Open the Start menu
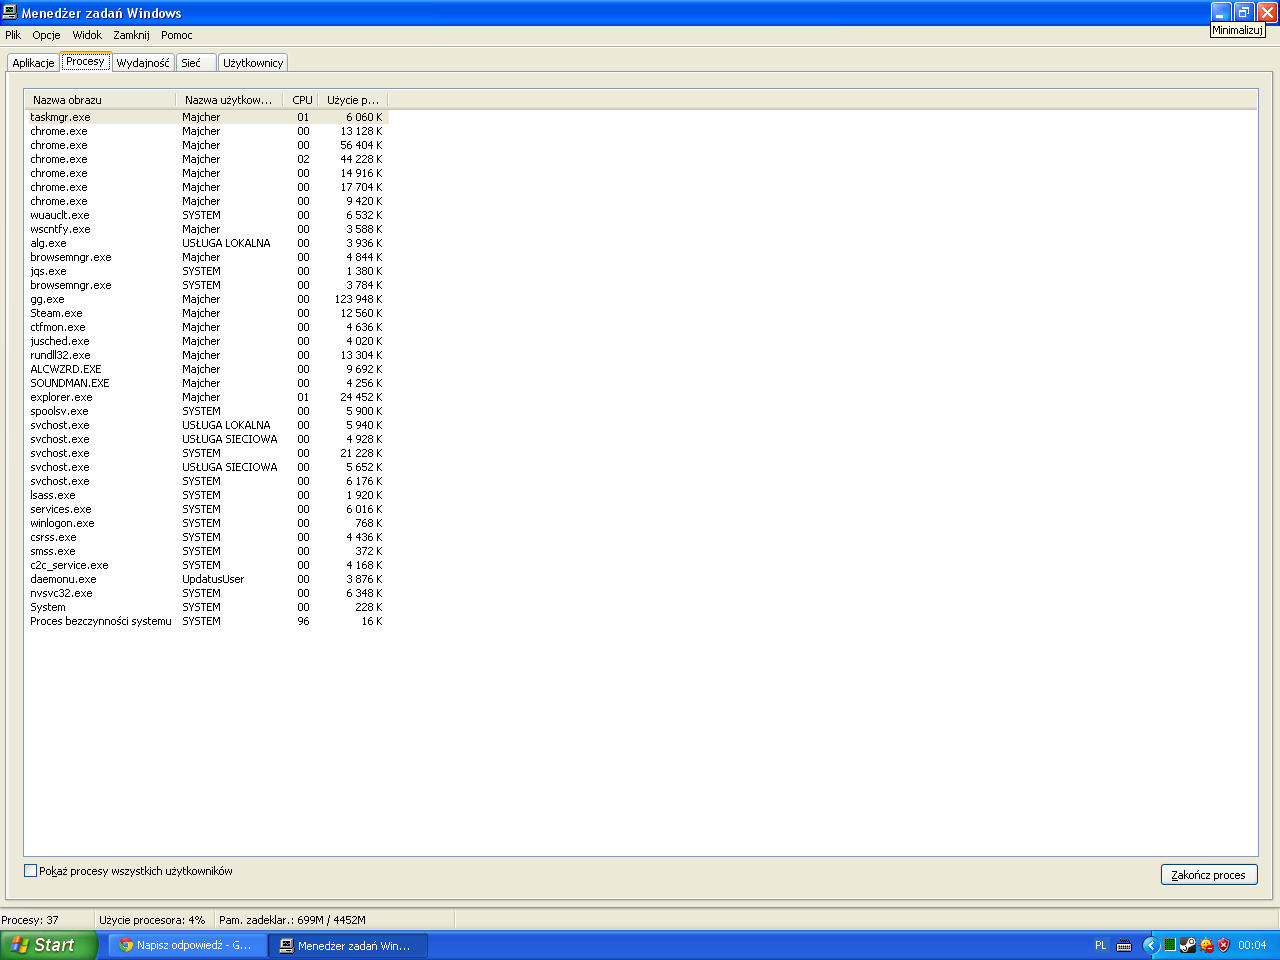 49,945
